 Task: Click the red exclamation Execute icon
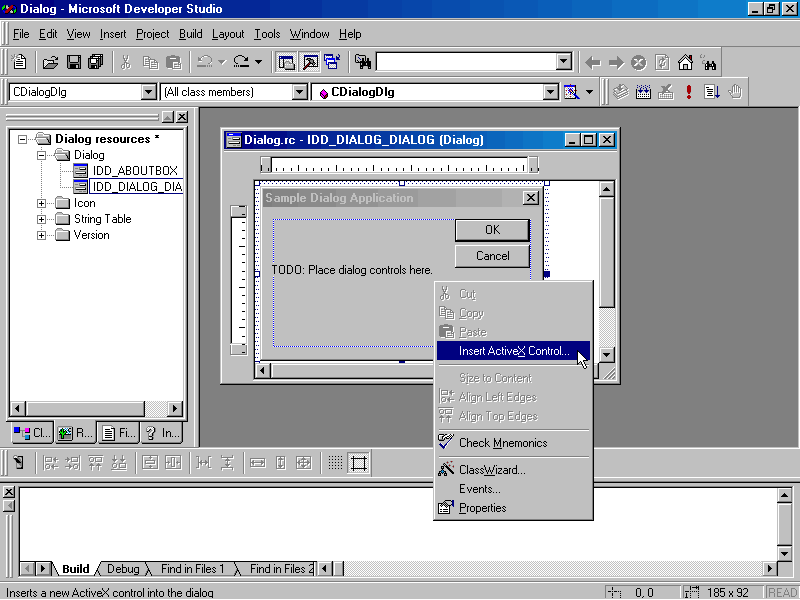(x=689, y=92)
